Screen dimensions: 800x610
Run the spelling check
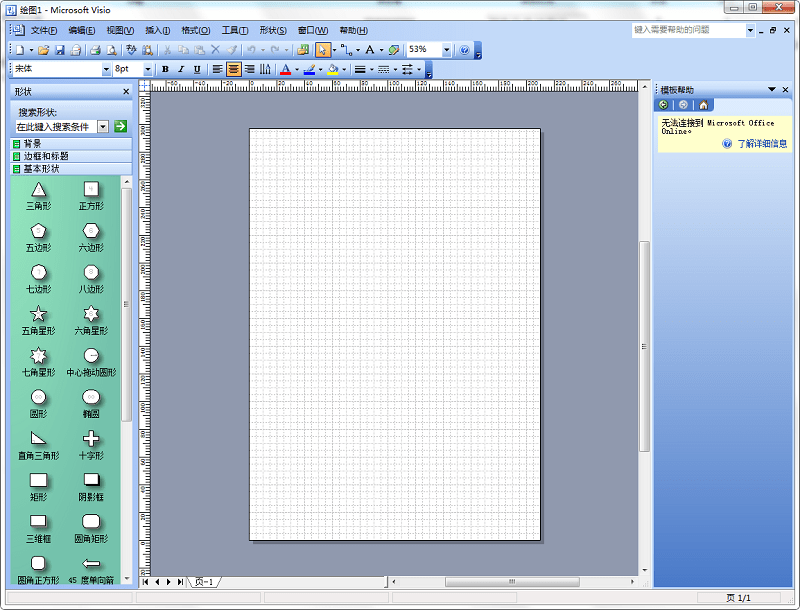point(129,49)
